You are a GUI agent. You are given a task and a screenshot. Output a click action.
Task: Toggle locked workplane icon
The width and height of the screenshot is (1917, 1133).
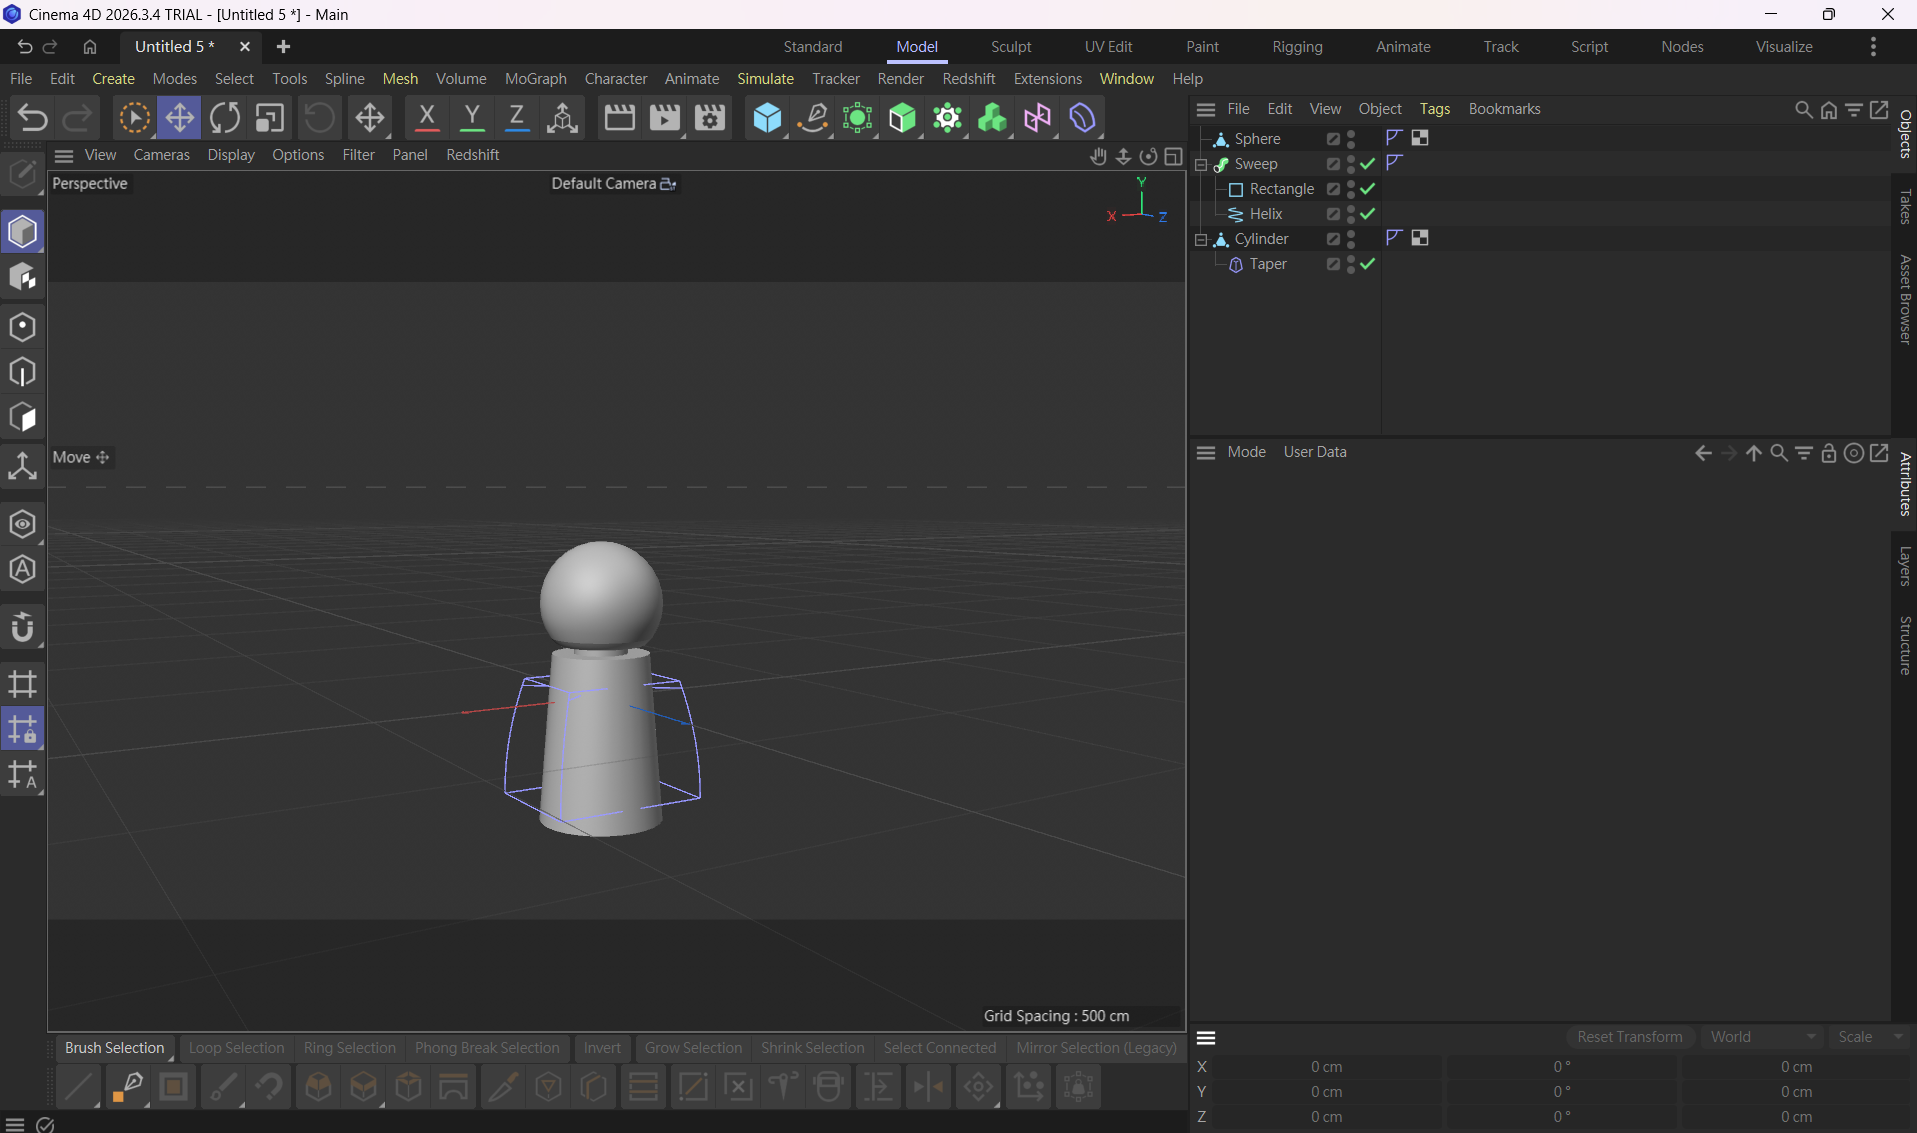(22, 729)
